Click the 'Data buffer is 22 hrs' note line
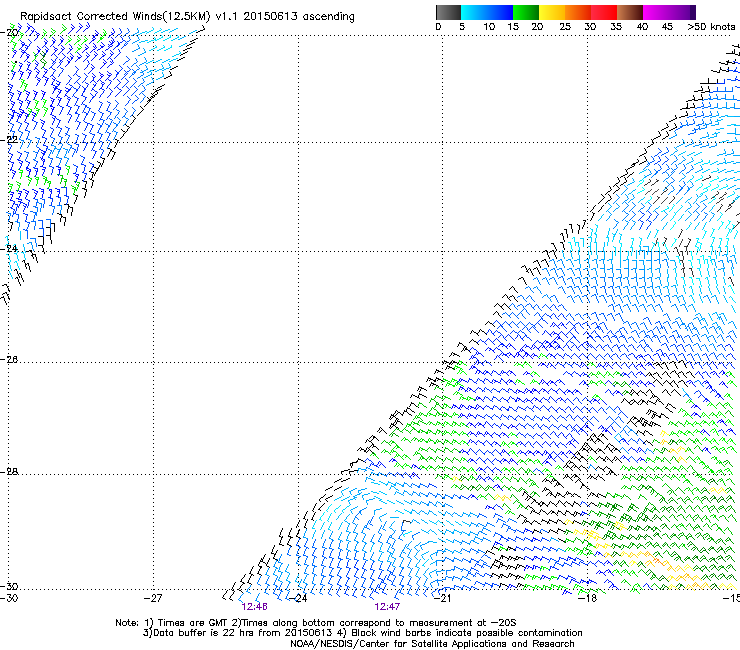 [x=362, y=633]
